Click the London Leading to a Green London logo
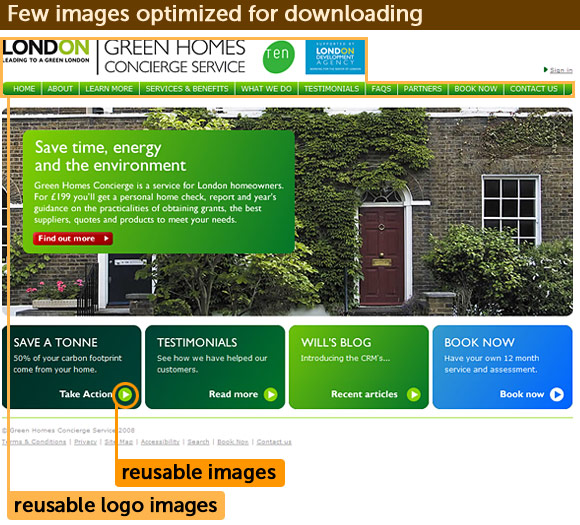This screenshot has height=525, width=580. [46, 52]
